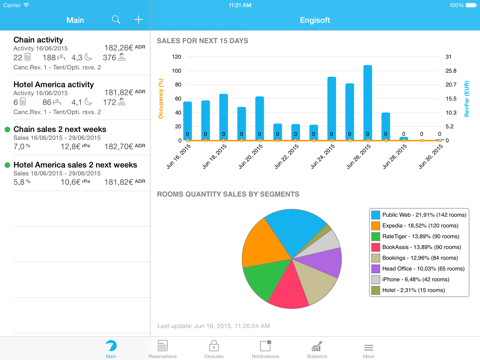Open the Notifications tab
Viewport: 480px width, 360px height.
[x=265, y=349]
